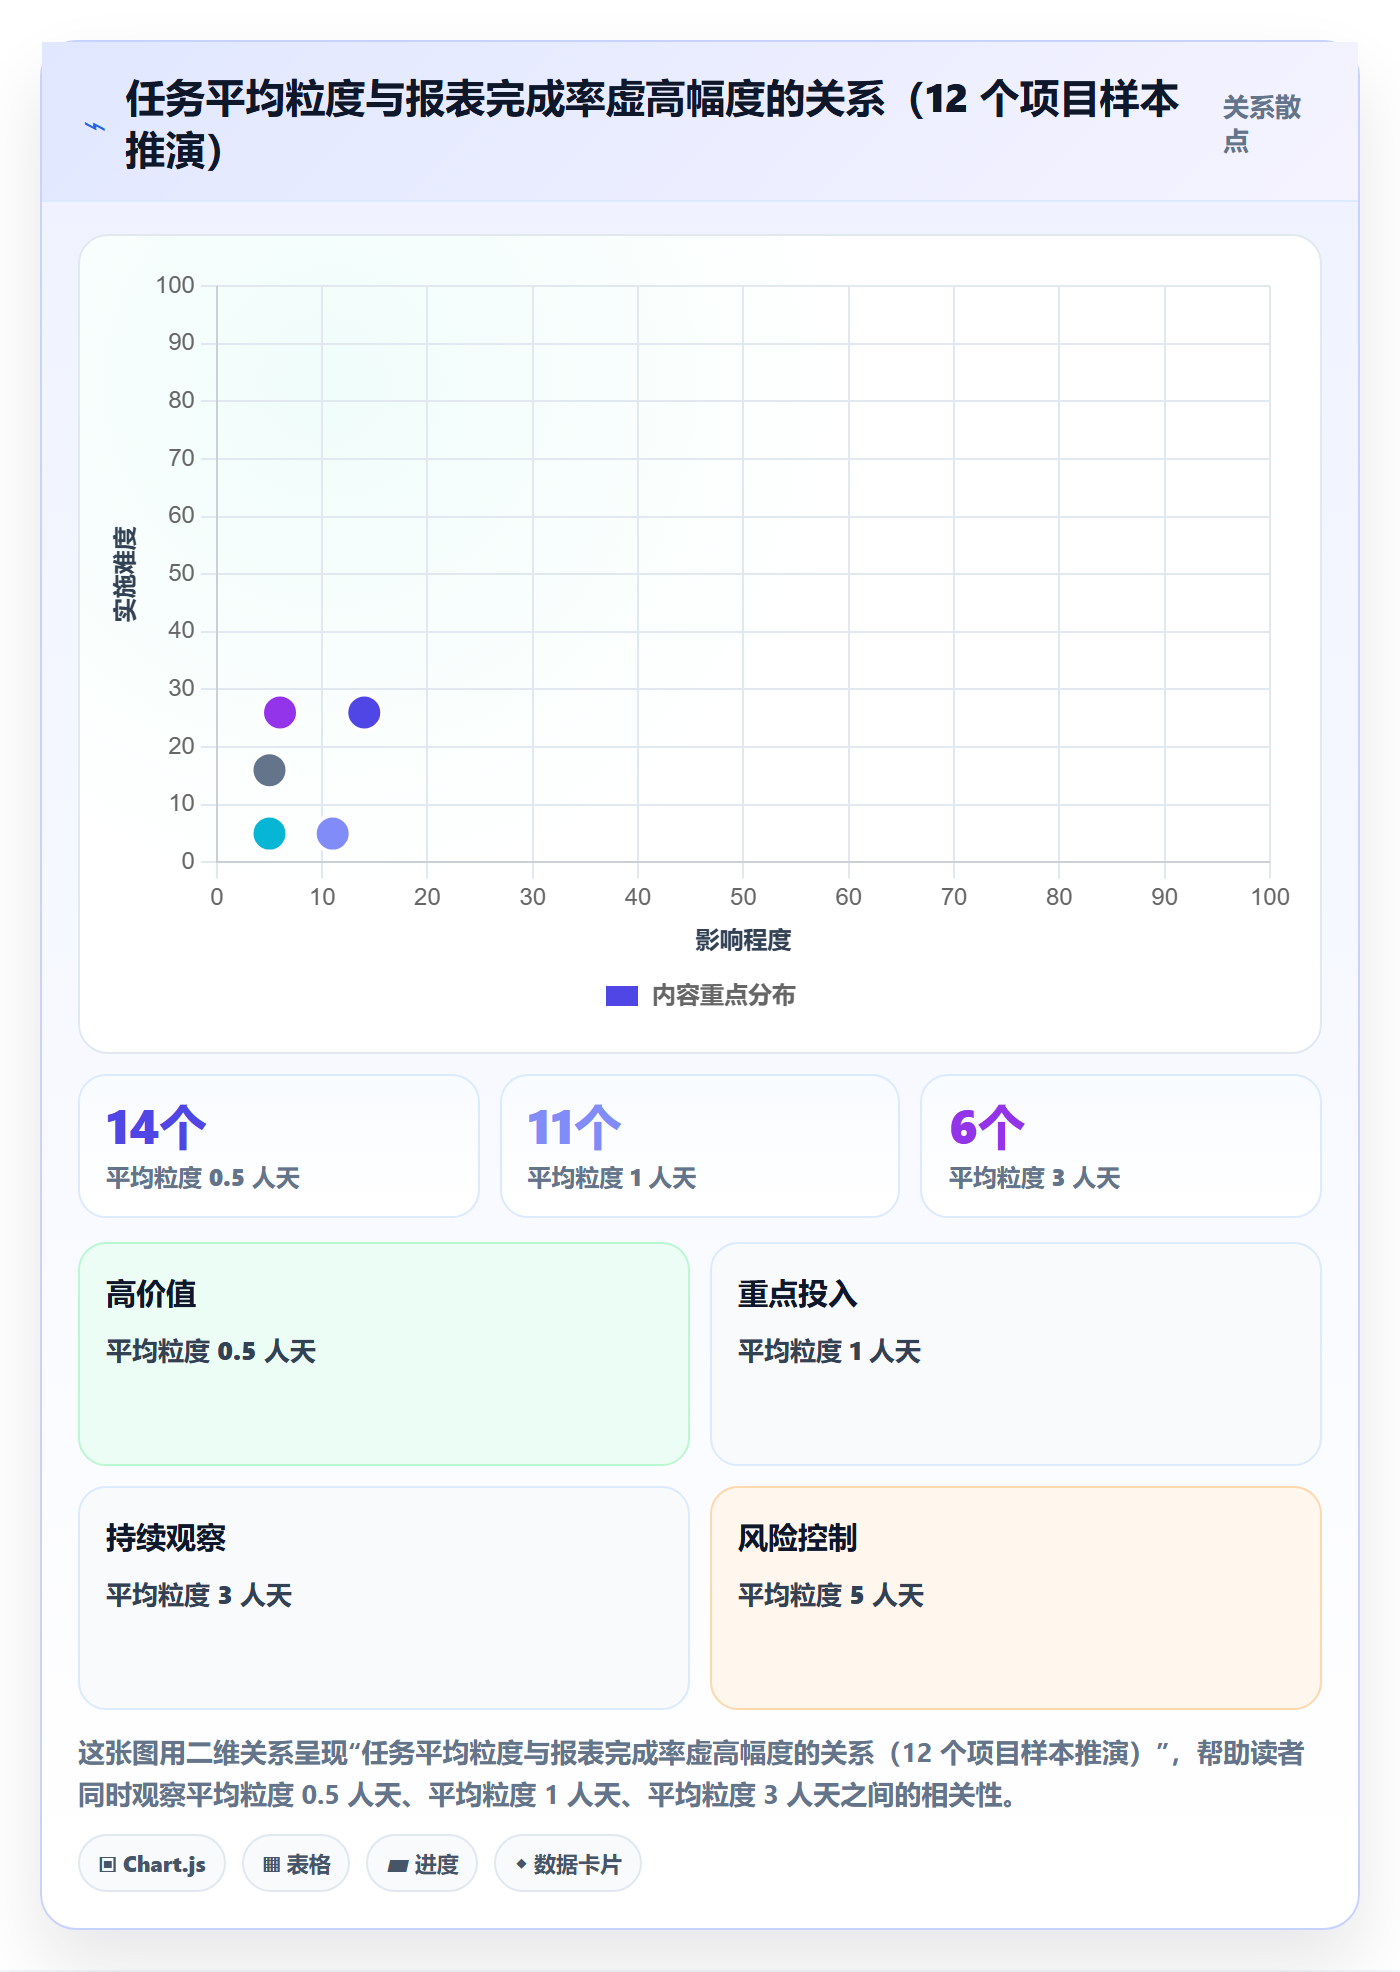This screenshot has width=1400, height=1972.
Task: Select the 高价值 quadrant card
Action: click(x=384, y=1354)
